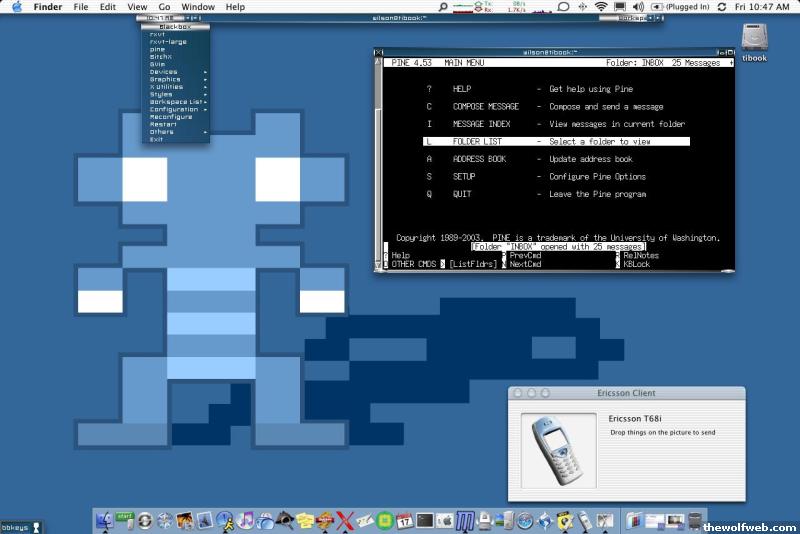This screenshot has width=800, height=534.
Task: Expand the Configuration submenu
Action: click(175, 109)
